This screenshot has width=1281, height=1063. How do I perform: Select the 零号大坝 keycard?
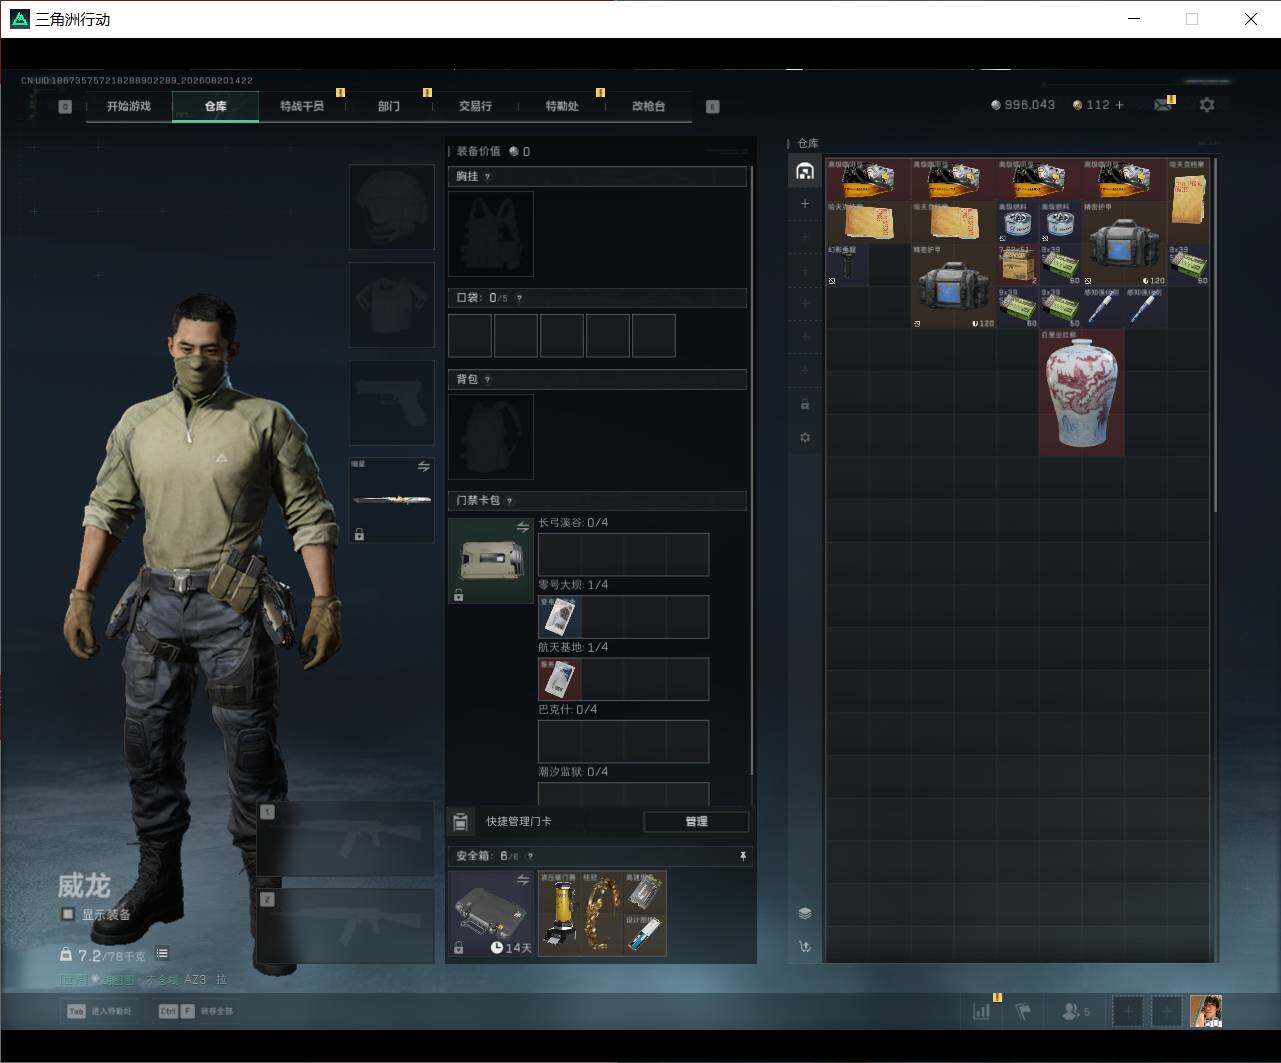[560, 617]
